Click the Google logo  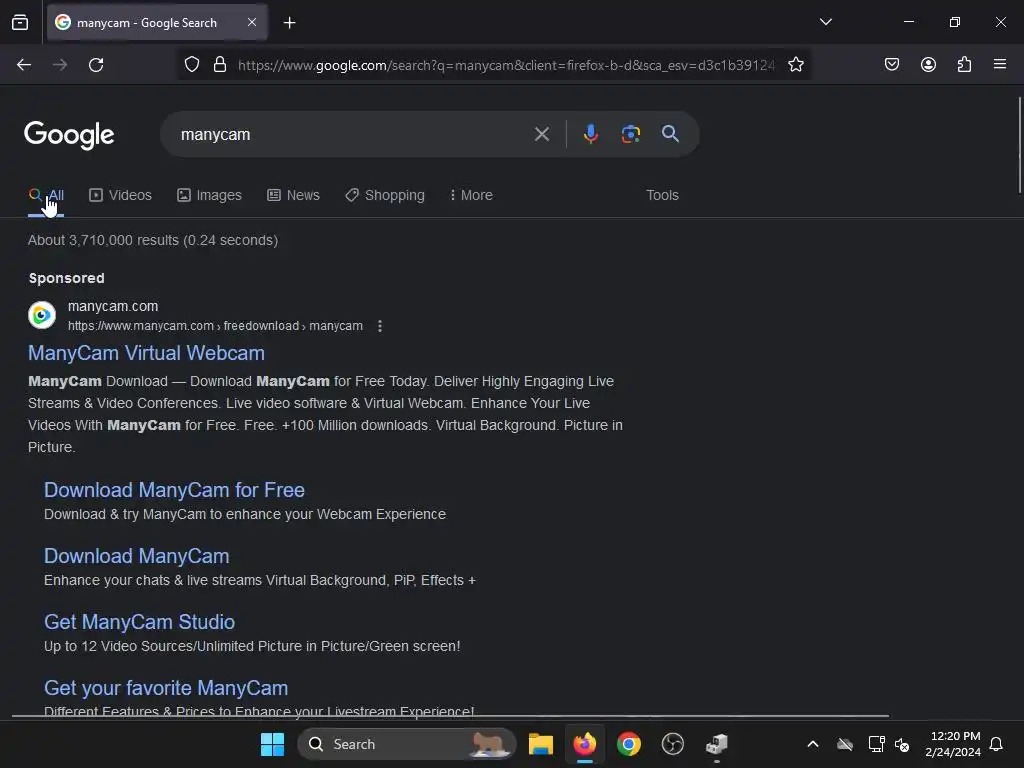tap(69, 135)
